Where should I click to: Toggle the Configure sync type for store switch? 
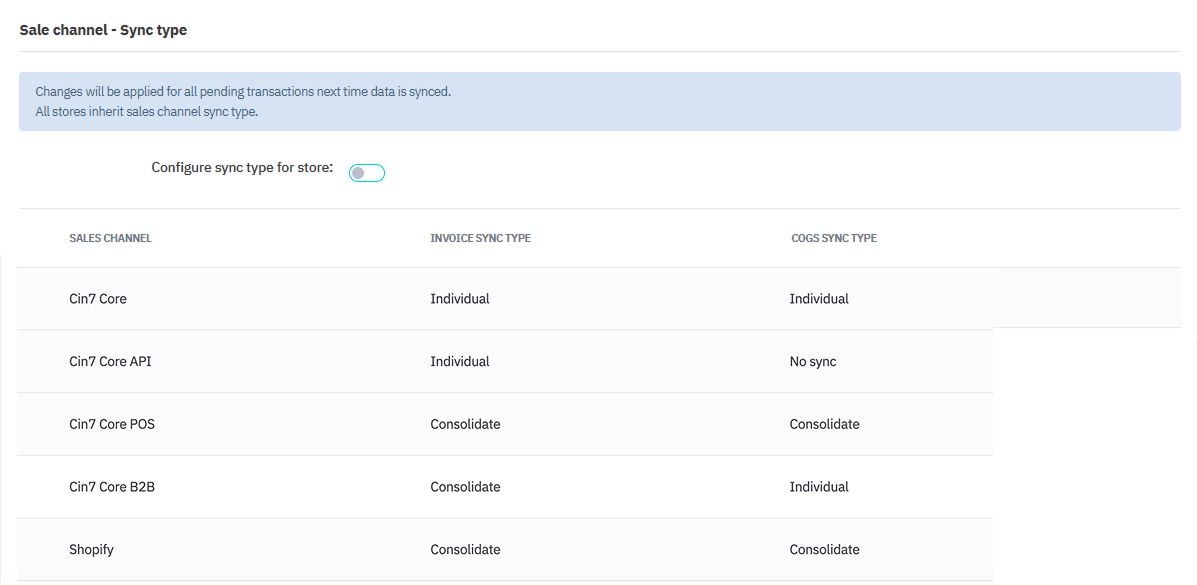(x=366, y=173)
